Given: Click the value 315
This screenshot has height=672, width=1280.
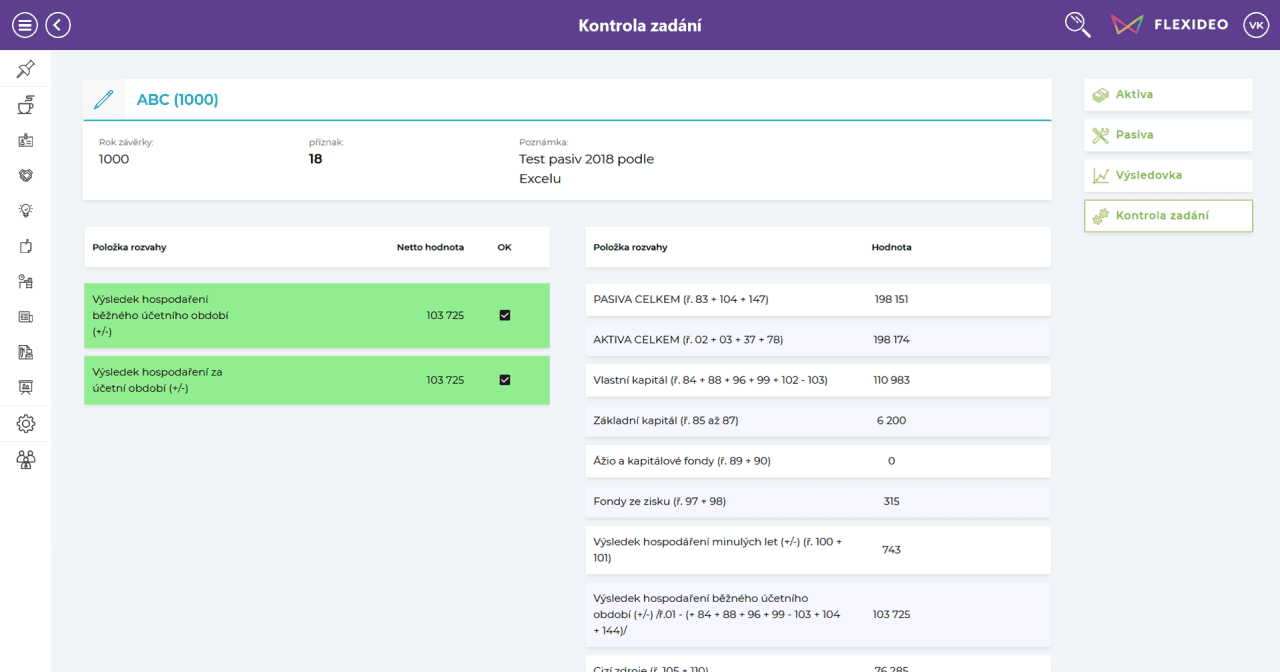Looking at the screenshot, I should tap(891, 501).
